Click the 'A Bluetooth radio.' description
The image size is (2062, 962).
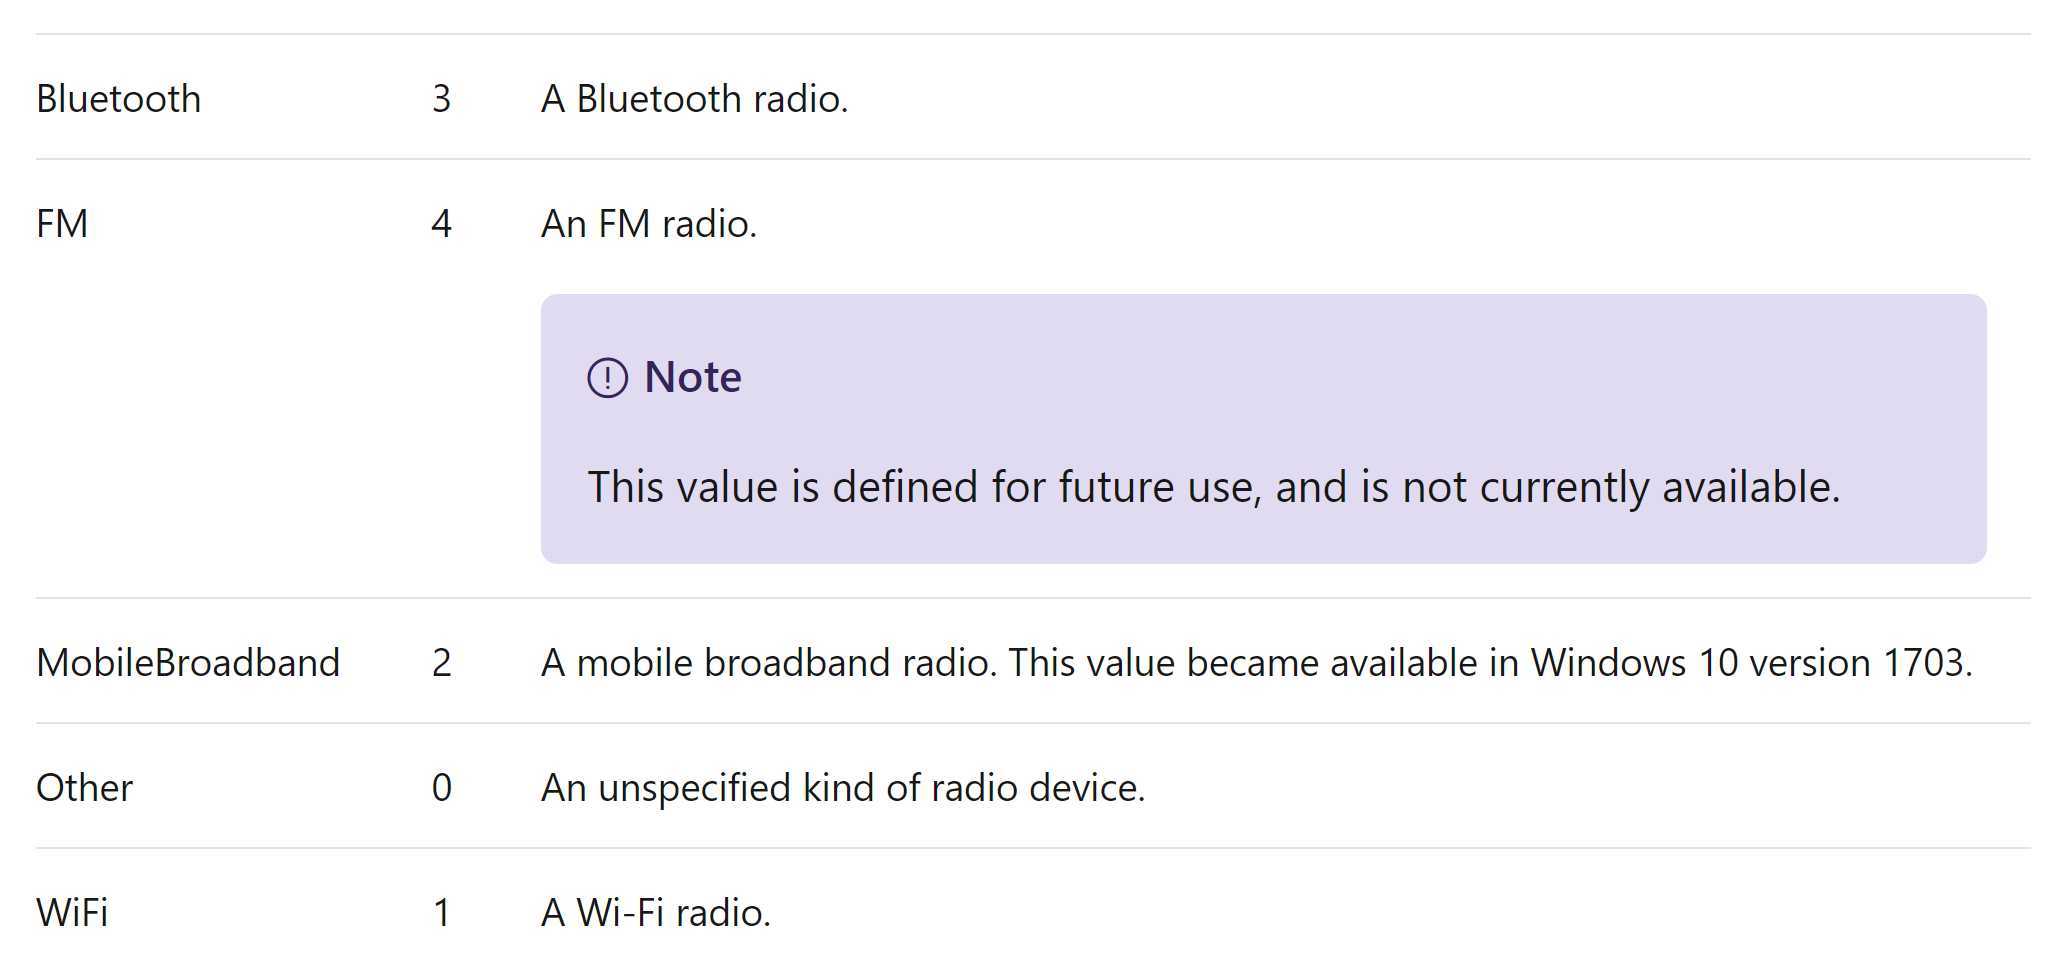694,99
